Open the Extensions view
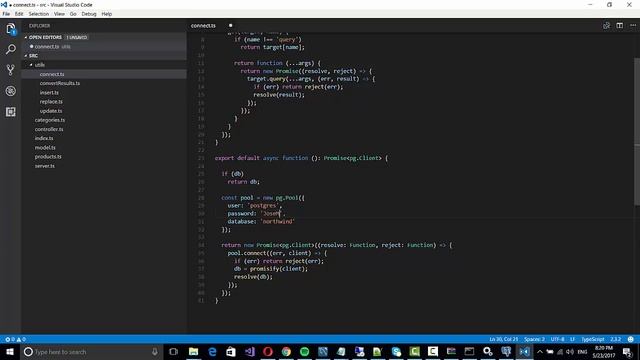The image size is (640, 360). (11, 111)
